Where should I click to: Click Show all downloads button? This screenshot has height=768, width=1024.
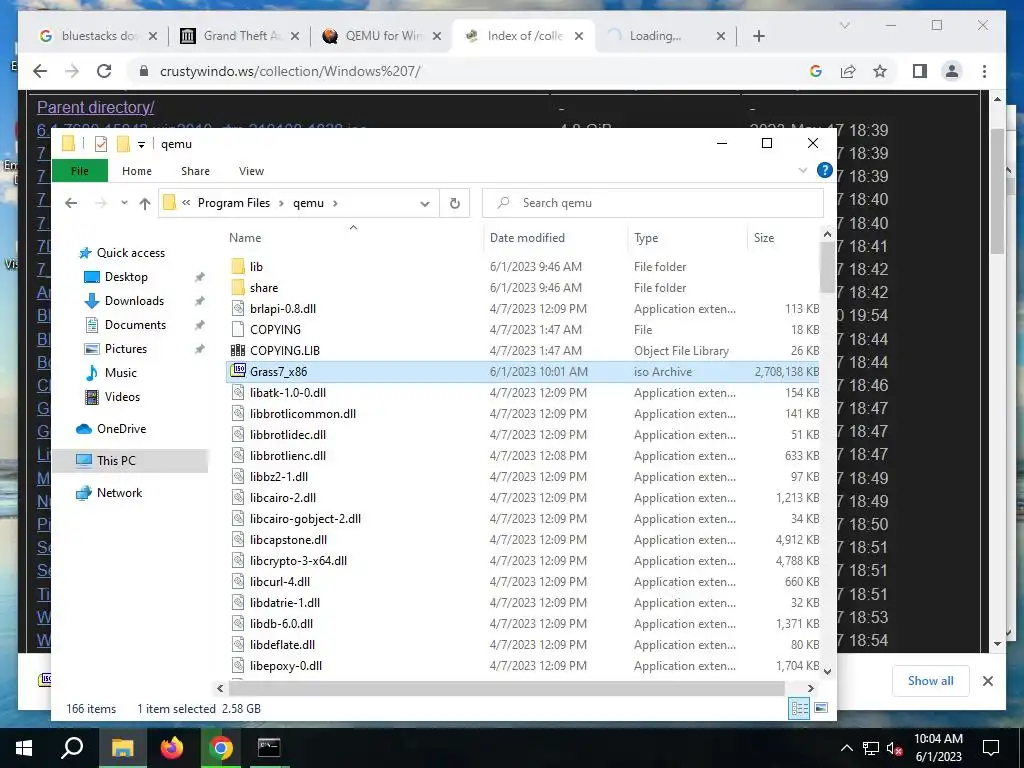tap(931, 681)
